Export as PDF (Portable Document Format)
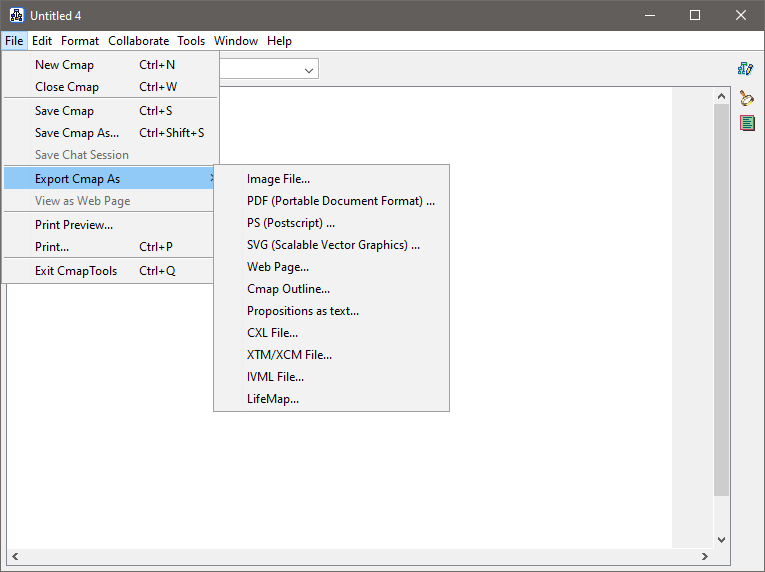The image size is (765, 572). tap(331, 201)
